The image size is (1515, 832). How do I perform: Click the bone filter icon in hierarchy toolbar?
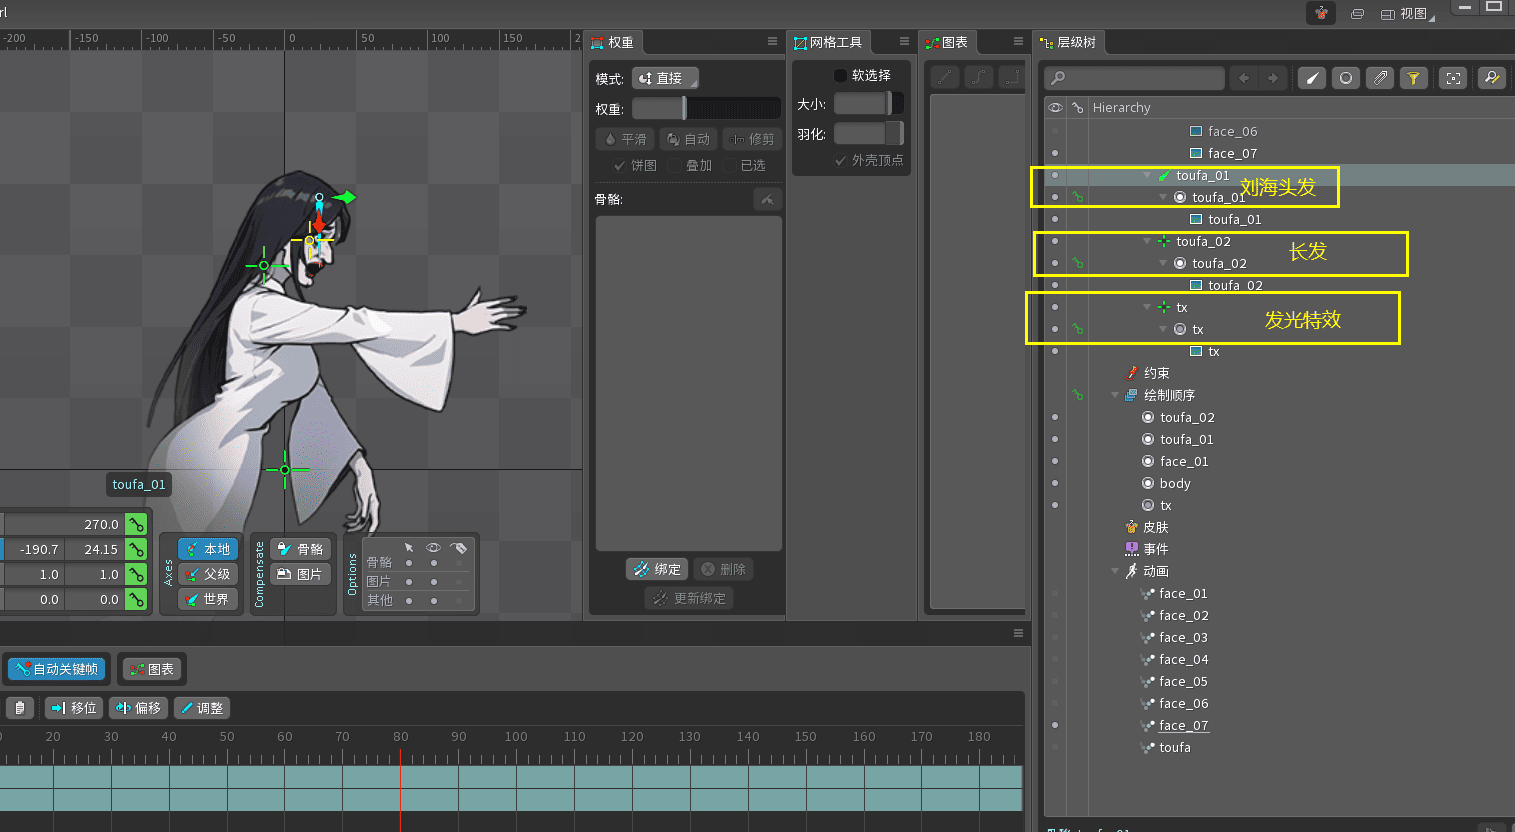click(1312, 78)
